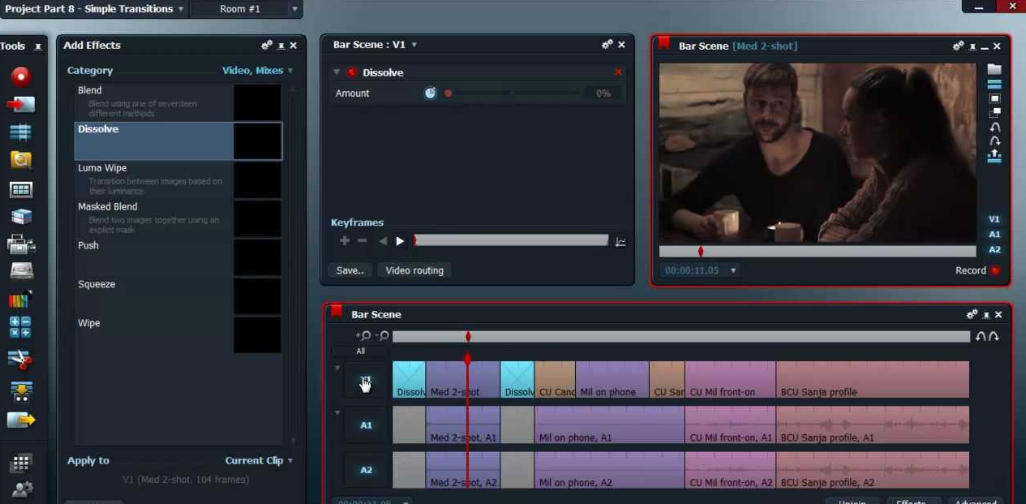
Task: Click the Keyframes position bar
Action: click(510, 241)
